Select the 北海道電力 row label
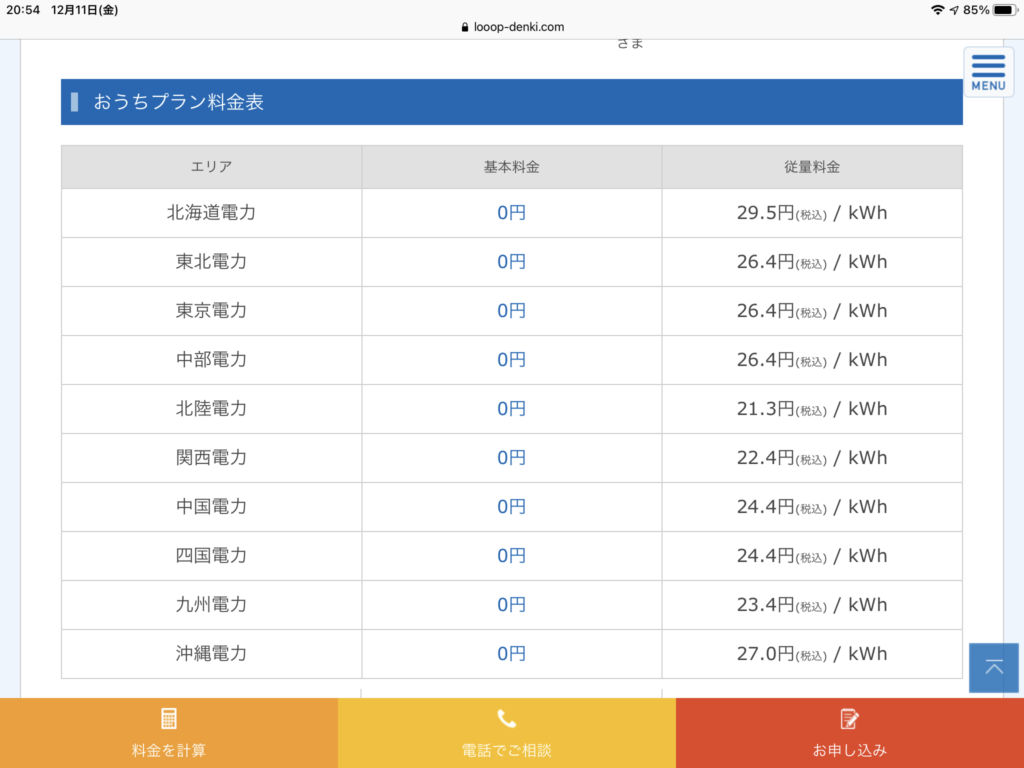 (211, 213)
